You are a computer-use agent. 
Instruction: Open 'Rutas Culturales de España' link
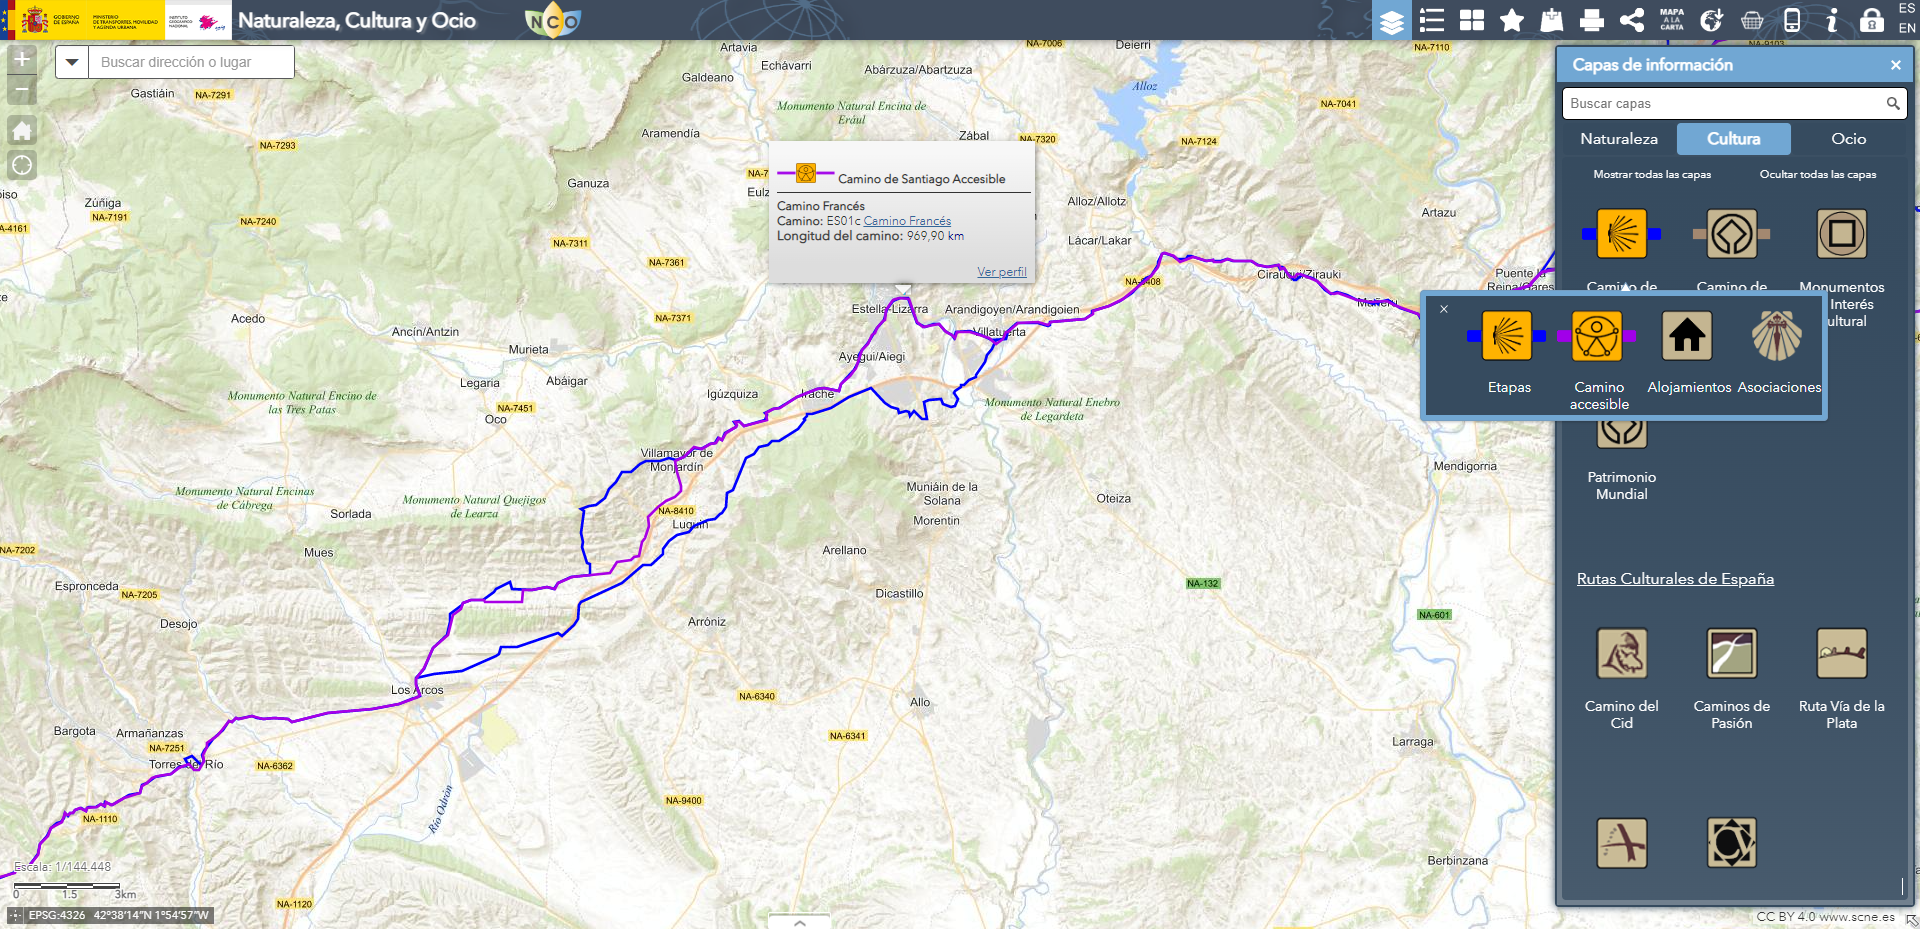tap(1676, 579)
